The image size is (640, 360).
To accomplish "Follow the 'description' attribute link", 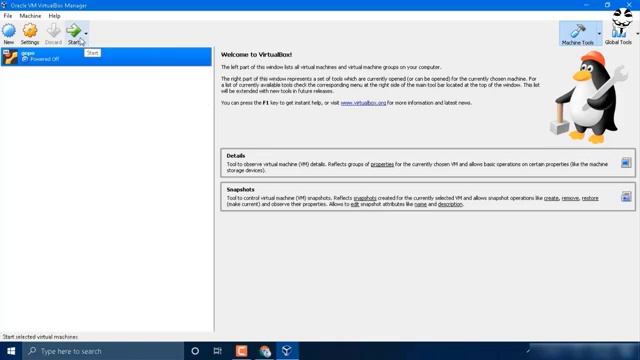I will tap(450, 204).
